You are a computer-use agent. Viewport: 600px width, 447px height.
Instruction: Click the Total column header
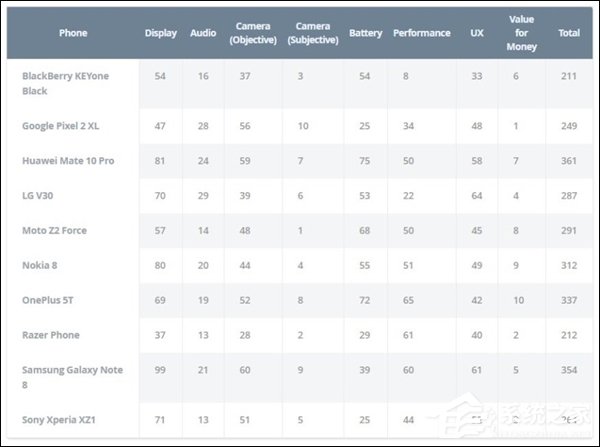tap(569, 33)
